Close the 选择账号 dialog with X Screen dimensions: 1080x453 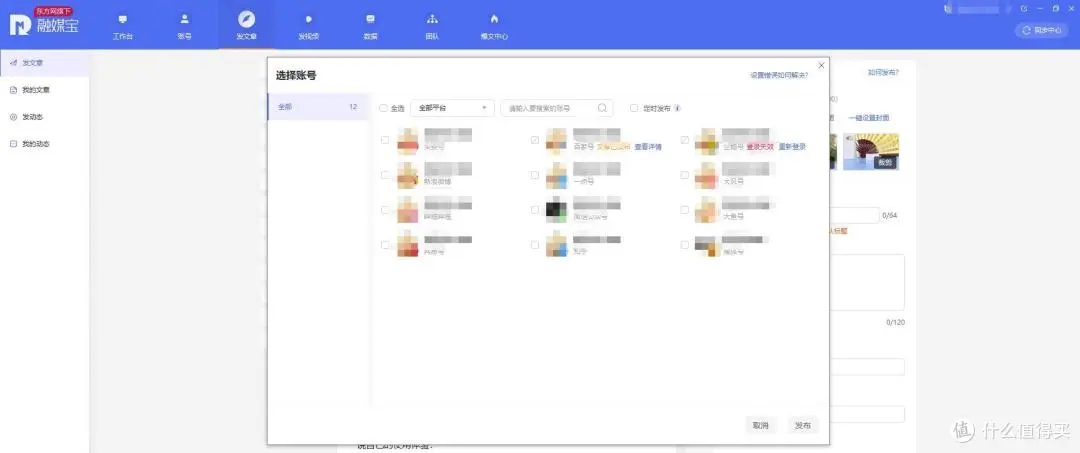click(821, 65)
